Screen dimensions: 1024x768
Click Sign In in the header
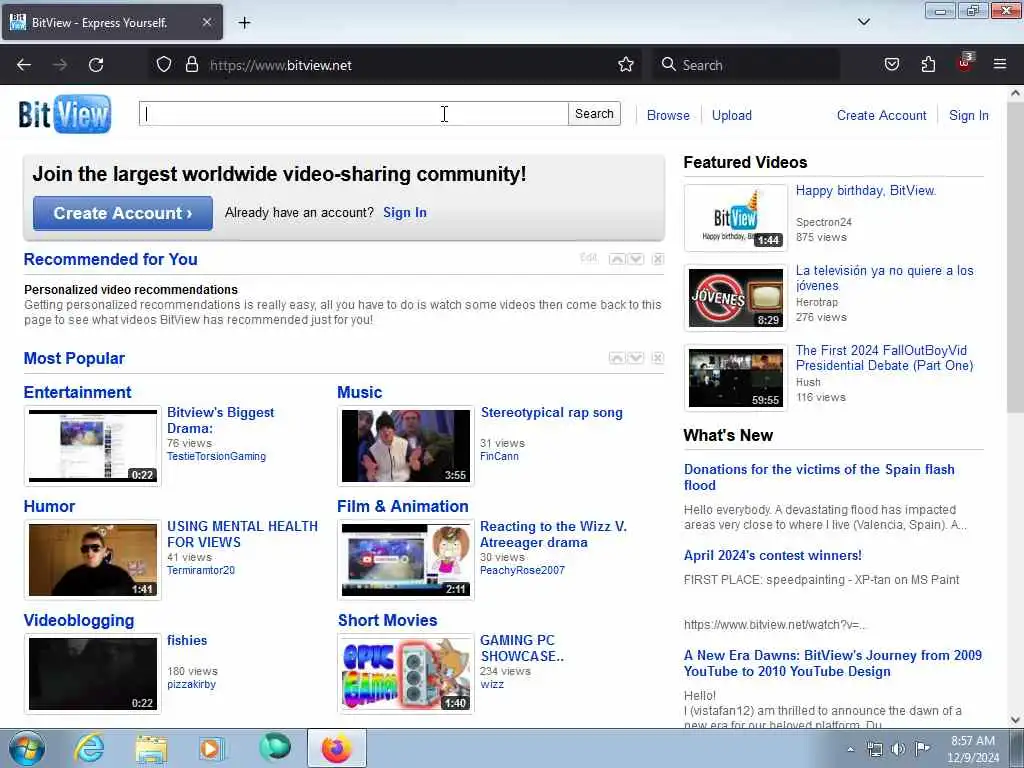[x=968, y=115]
